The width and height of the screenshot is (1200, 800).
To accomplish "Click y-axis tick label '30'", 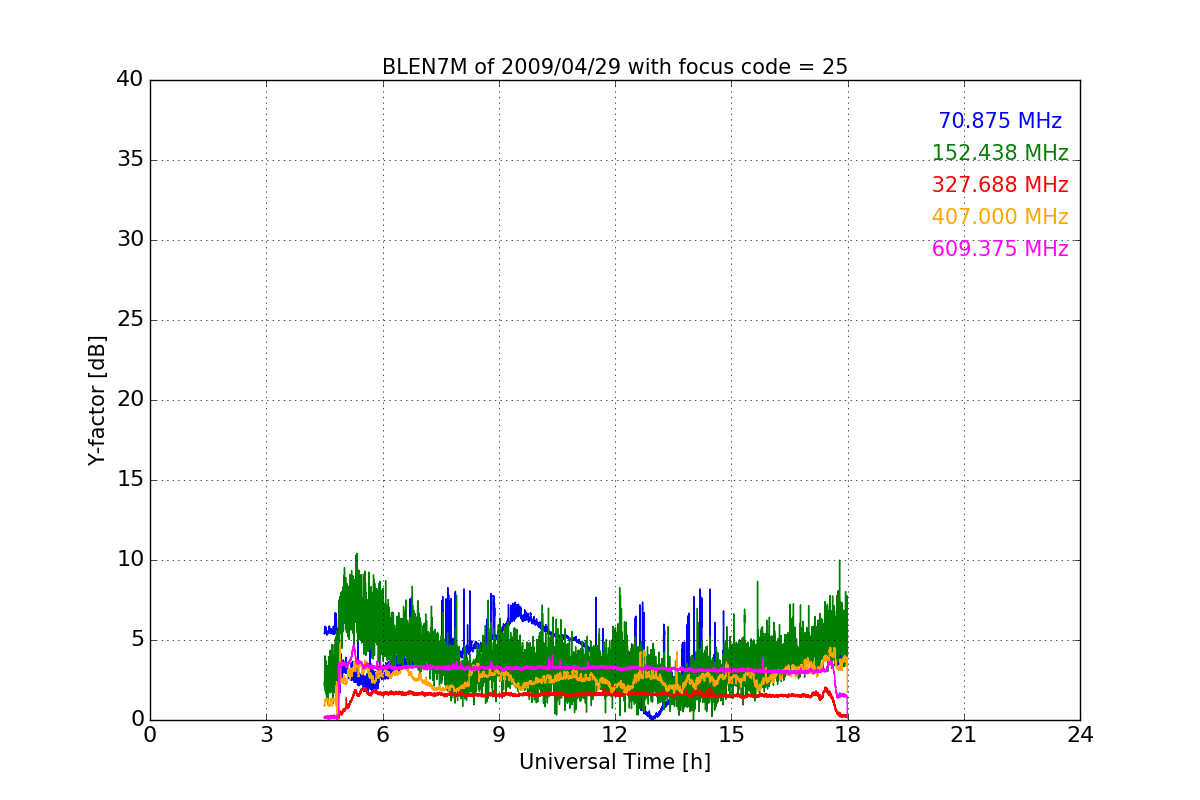I will (130, 240).
